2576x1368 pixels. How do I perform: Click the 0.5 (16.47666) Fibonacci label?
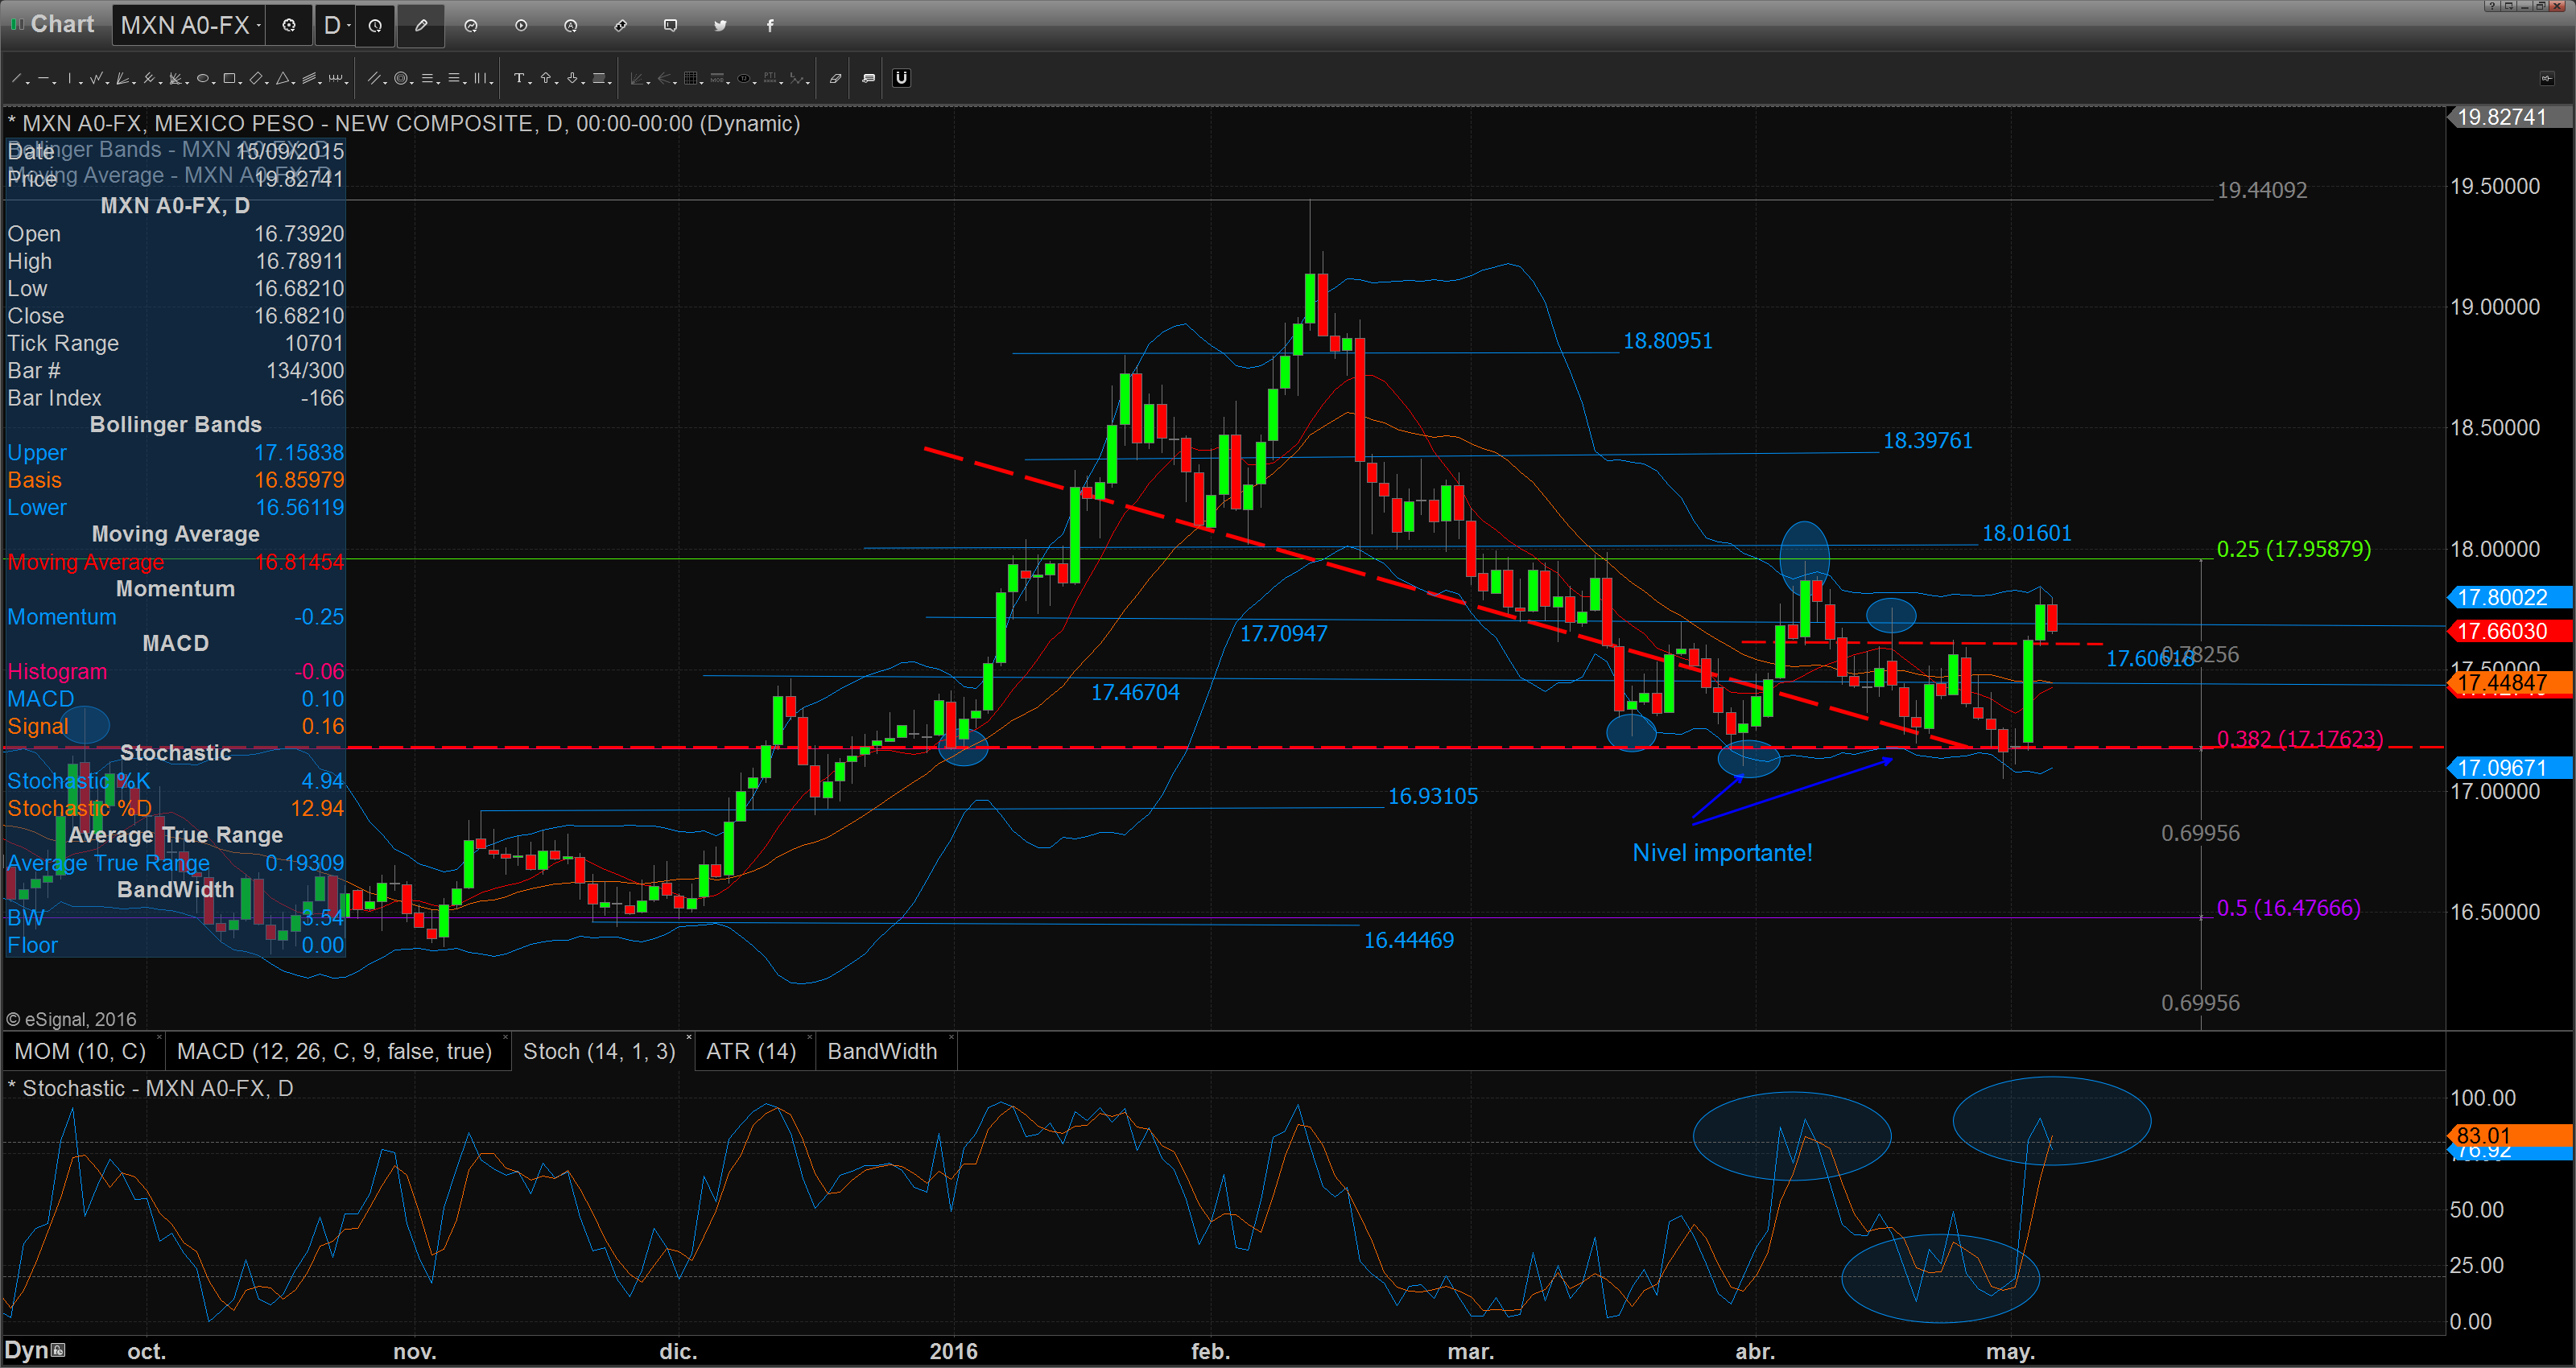(x=2288, y=908)
